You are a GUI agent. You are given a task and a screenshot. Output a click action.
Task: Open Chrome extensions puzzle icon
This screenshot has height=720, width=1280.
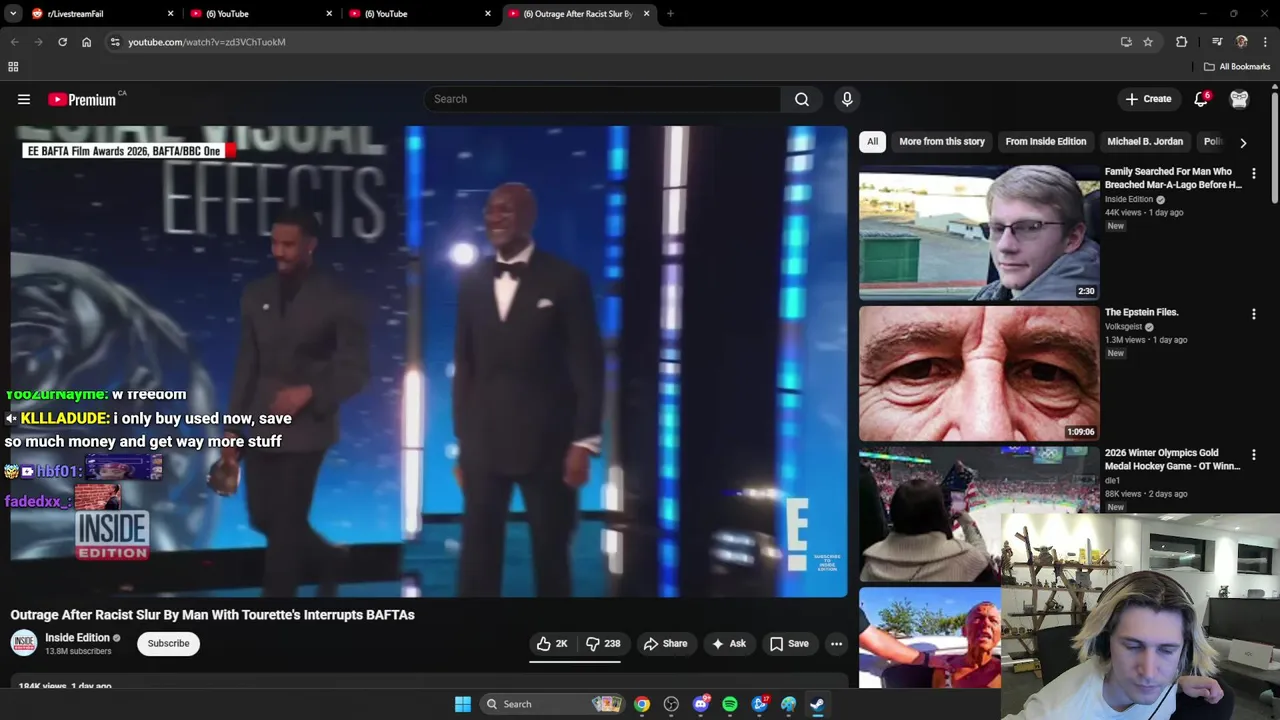point(1181,42)
